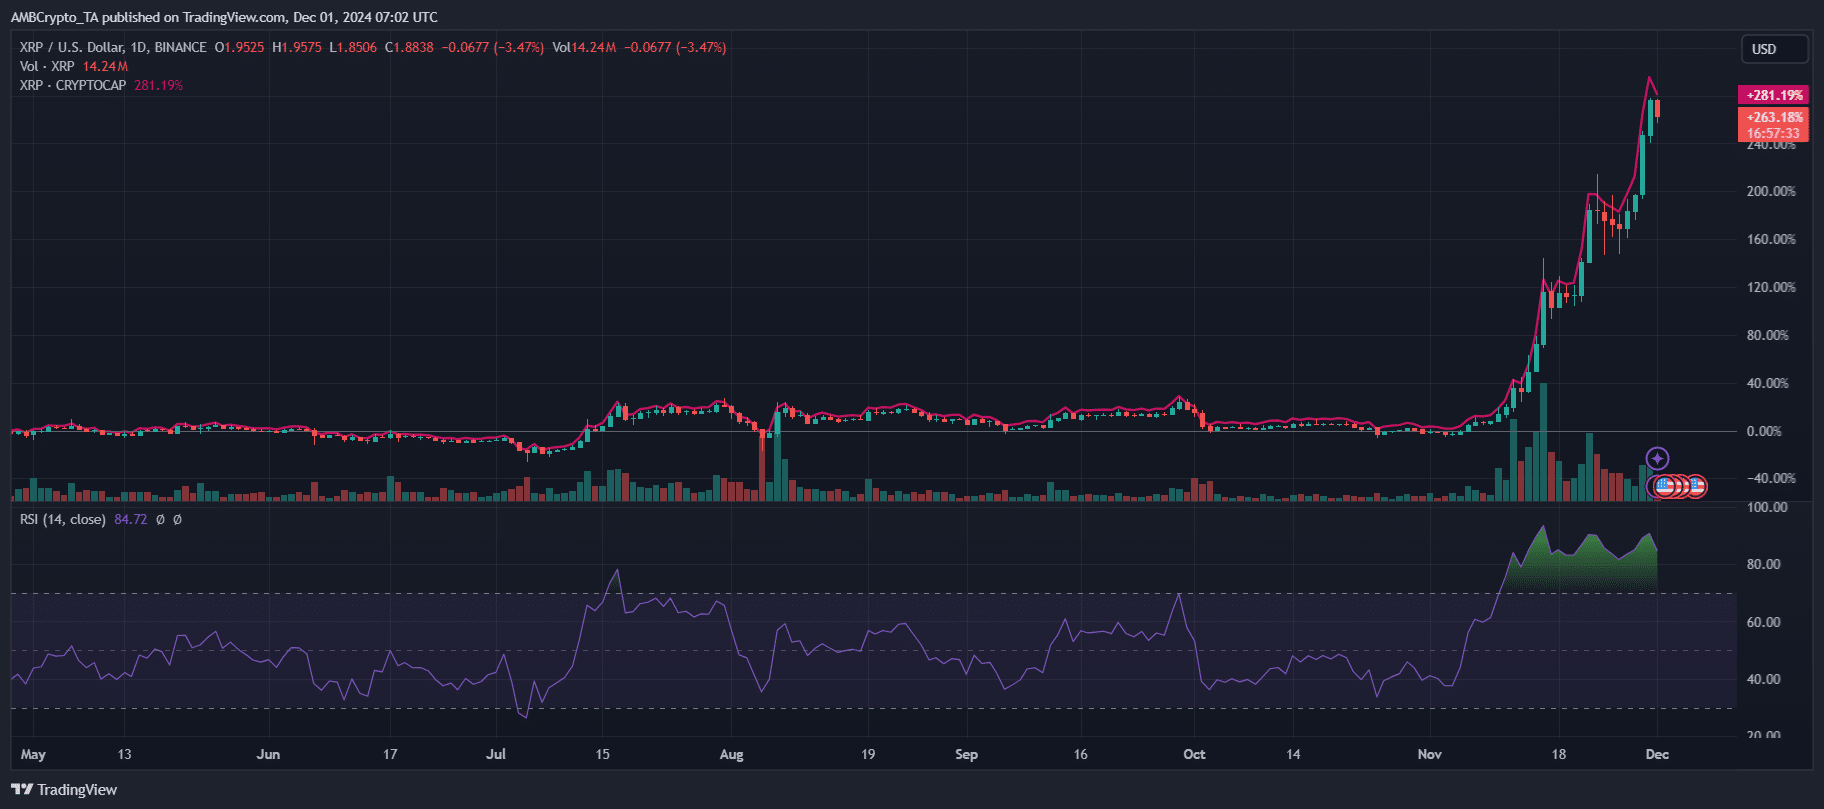
Task: Click the low price L1.8506 value
Action: tap(353, 47)
